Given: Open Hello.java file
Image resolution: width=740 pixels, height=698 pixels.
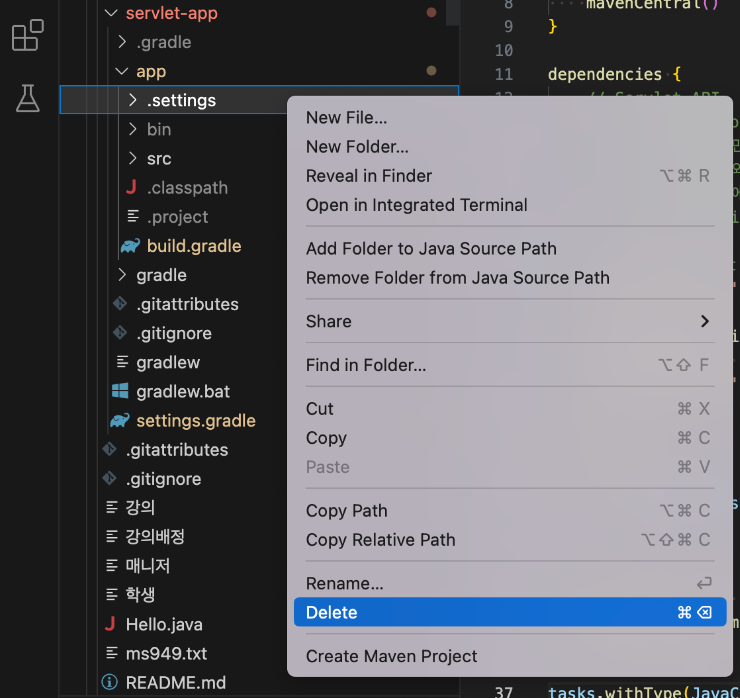Looking at the screenshot, I should click(164, 624).
